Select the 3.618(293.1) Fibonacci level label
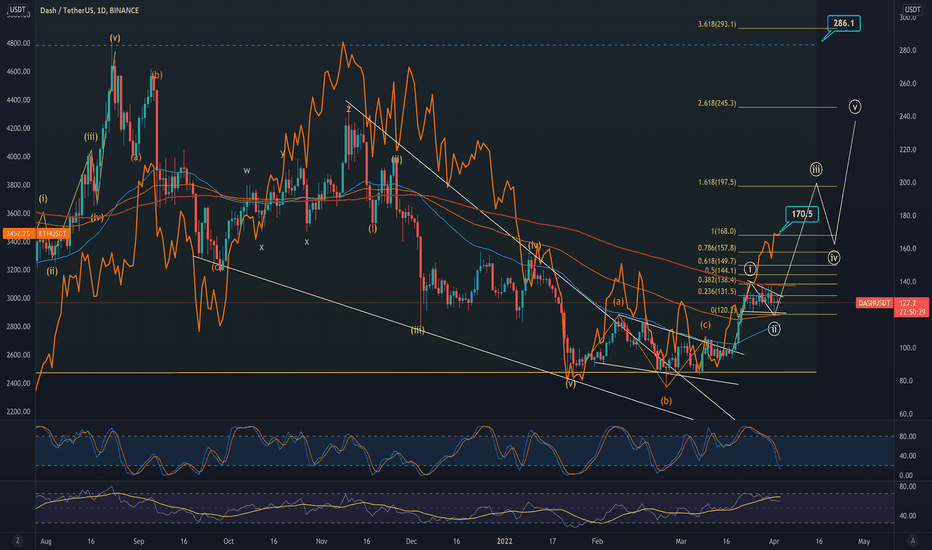Viewport: 932px width, 550px height. coord(717,24)
